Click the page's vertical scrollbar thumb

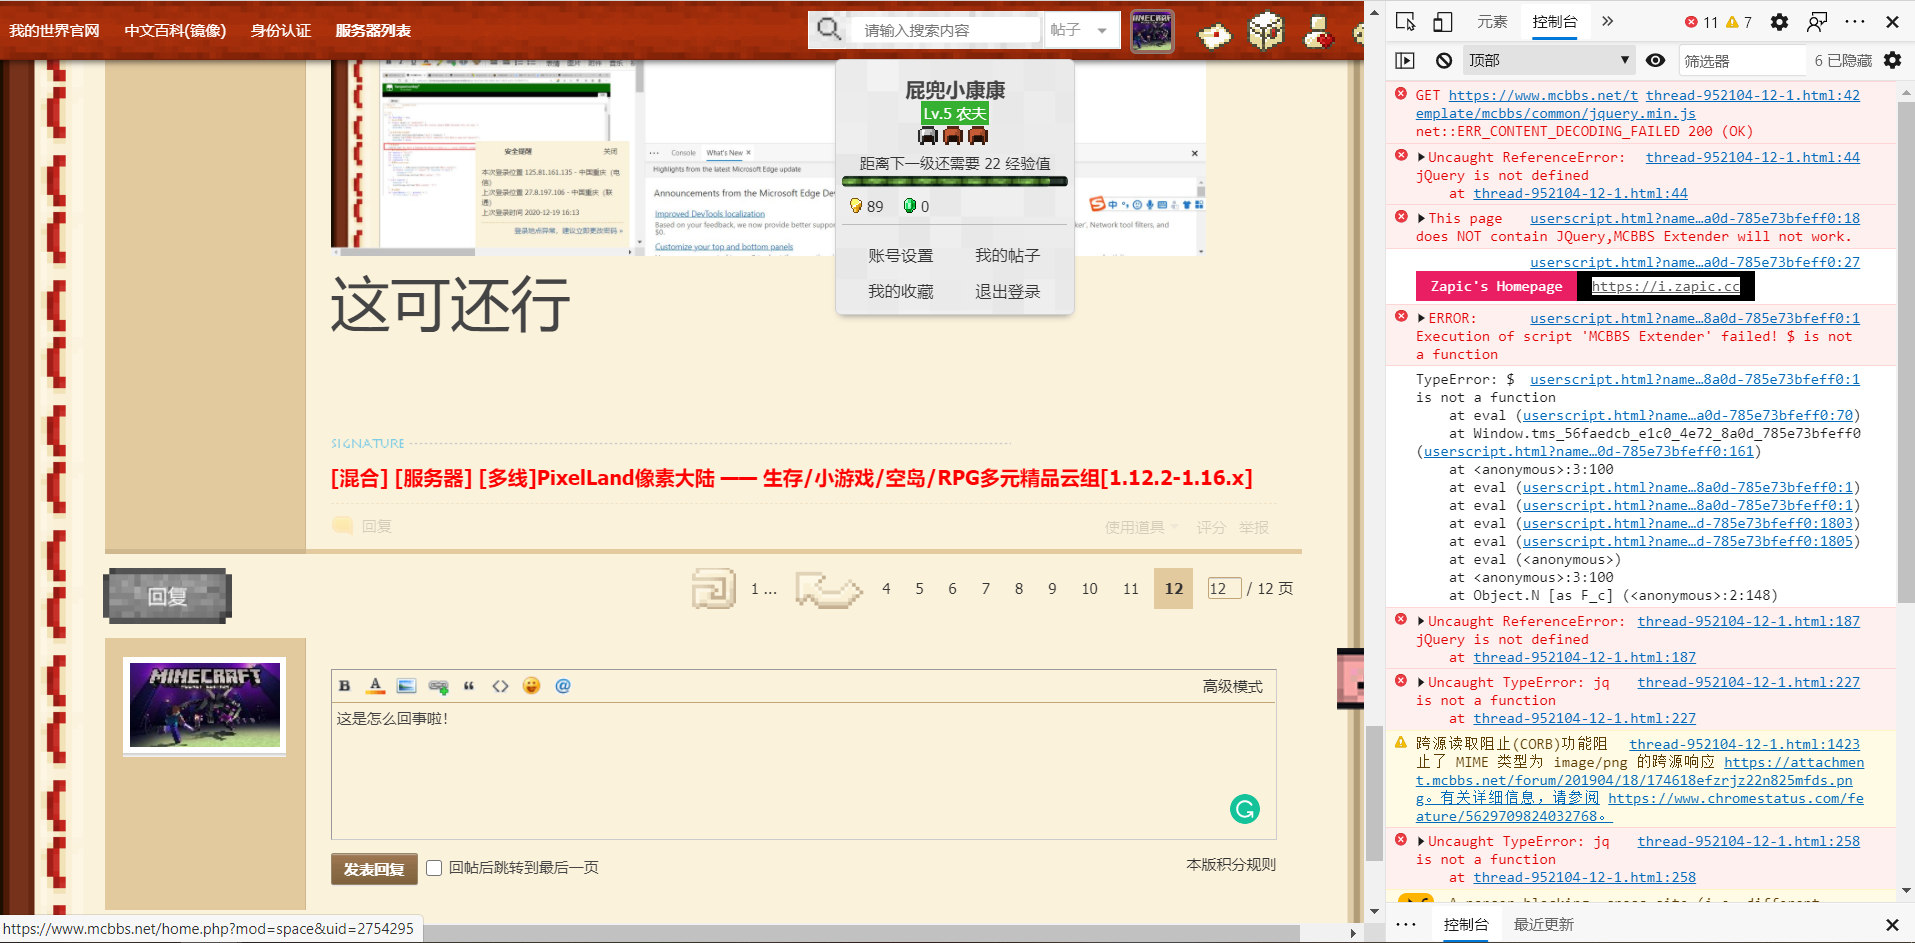(1374, 794)
